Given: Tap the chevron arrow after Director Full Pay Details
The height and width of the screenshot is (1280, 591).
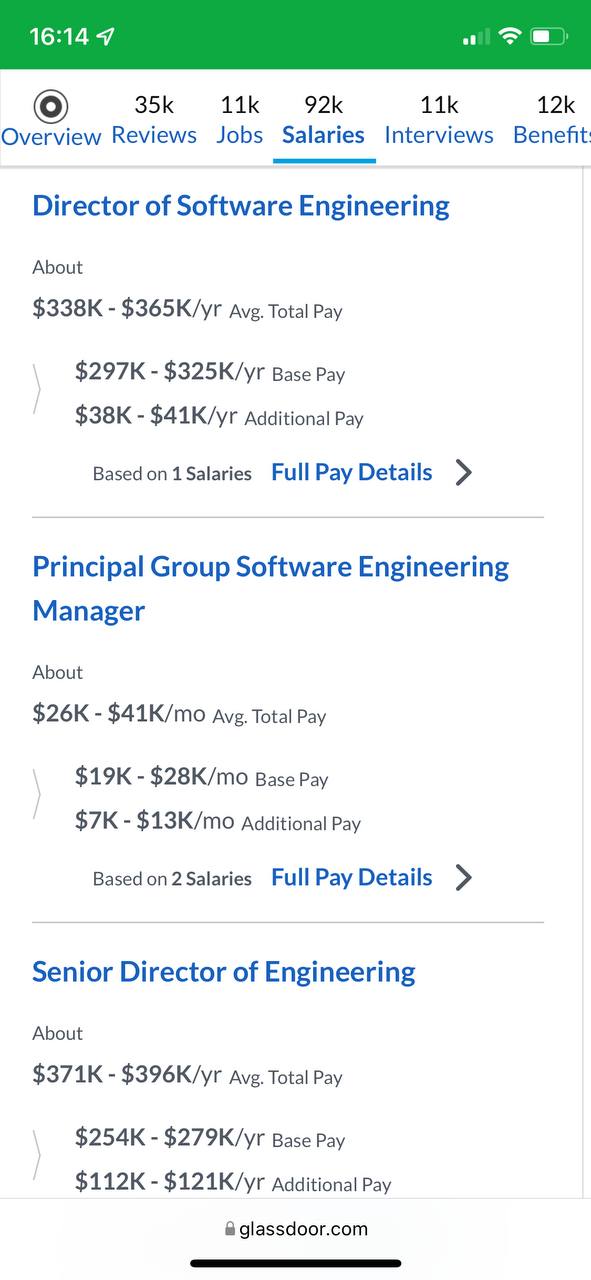Looking at the screenshot, I should [463, 473].
